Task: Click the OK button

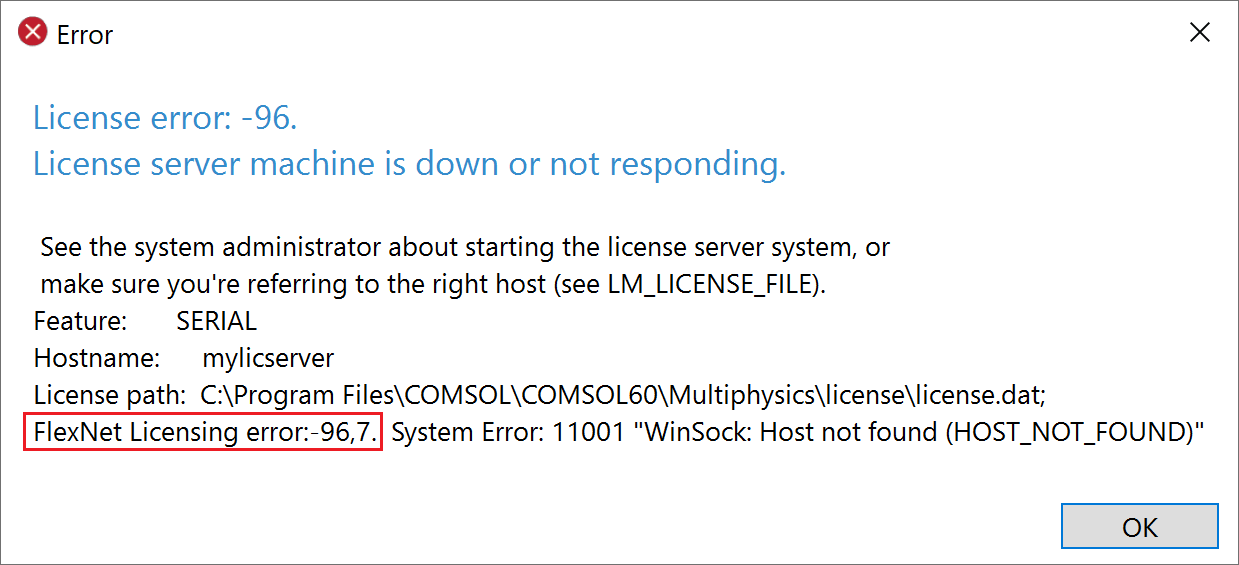Action: pyautogui.click(x=1139, y=527)
